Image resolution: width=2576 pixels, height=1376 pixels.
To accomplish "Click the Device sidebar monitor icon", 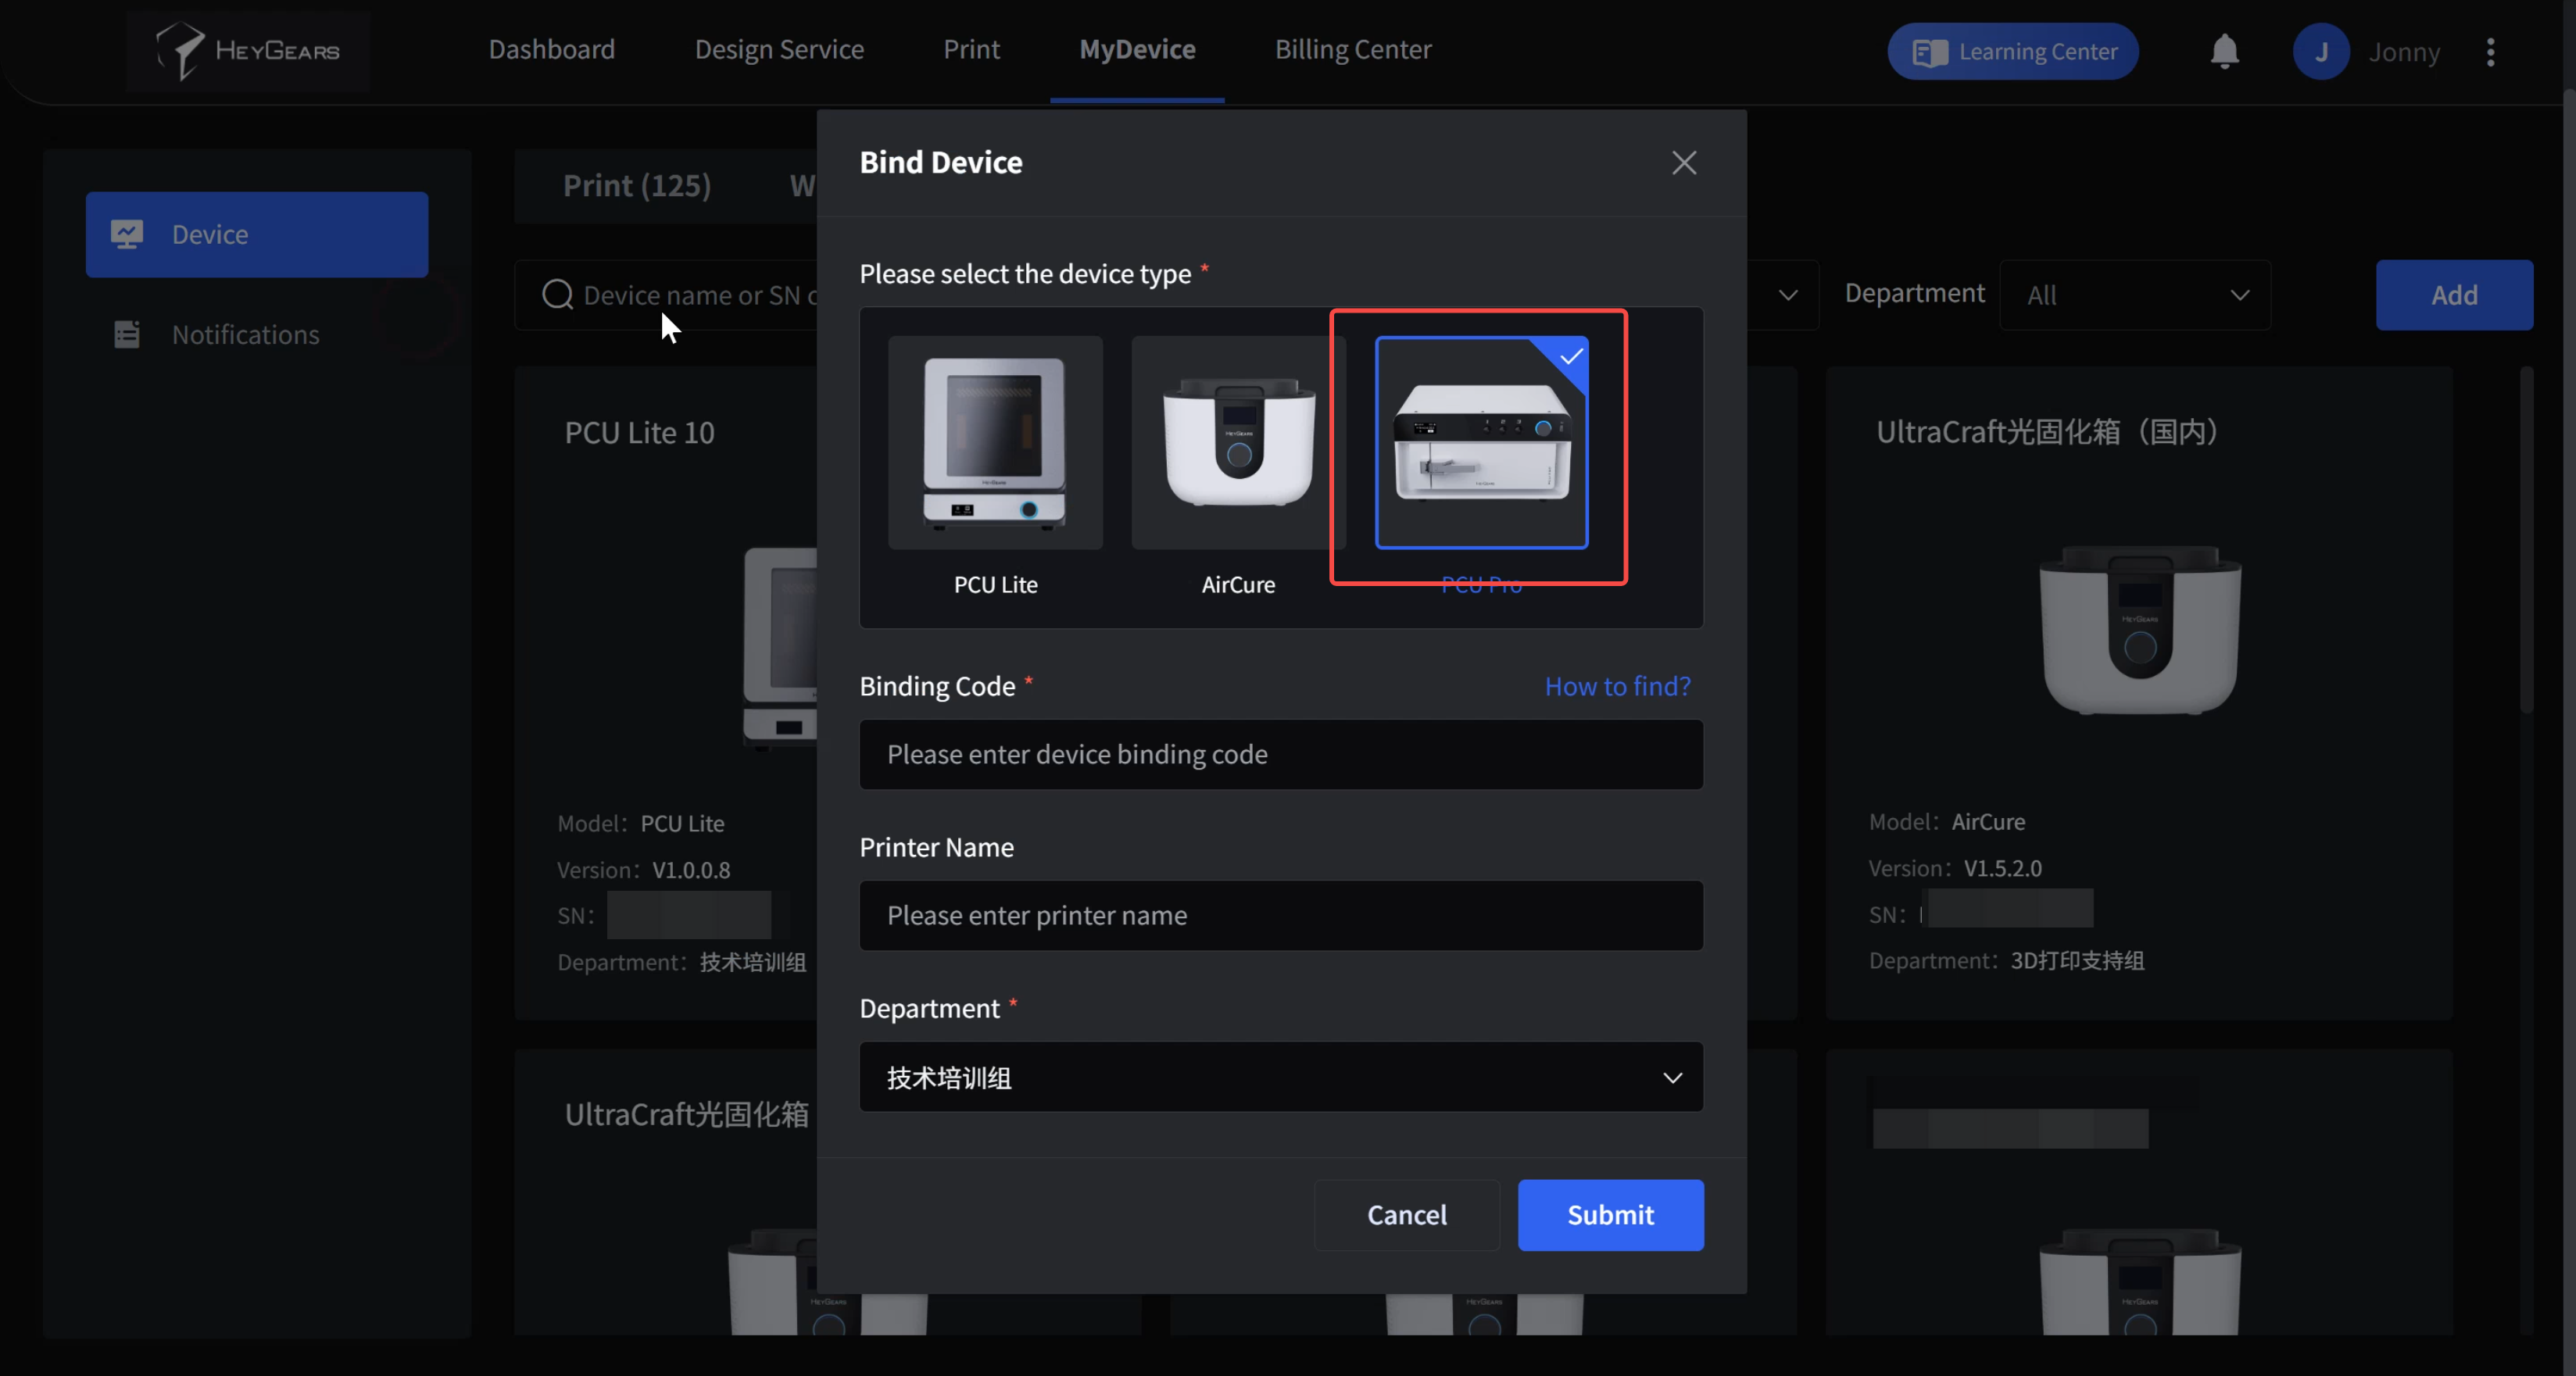I will tap(127, 234).
